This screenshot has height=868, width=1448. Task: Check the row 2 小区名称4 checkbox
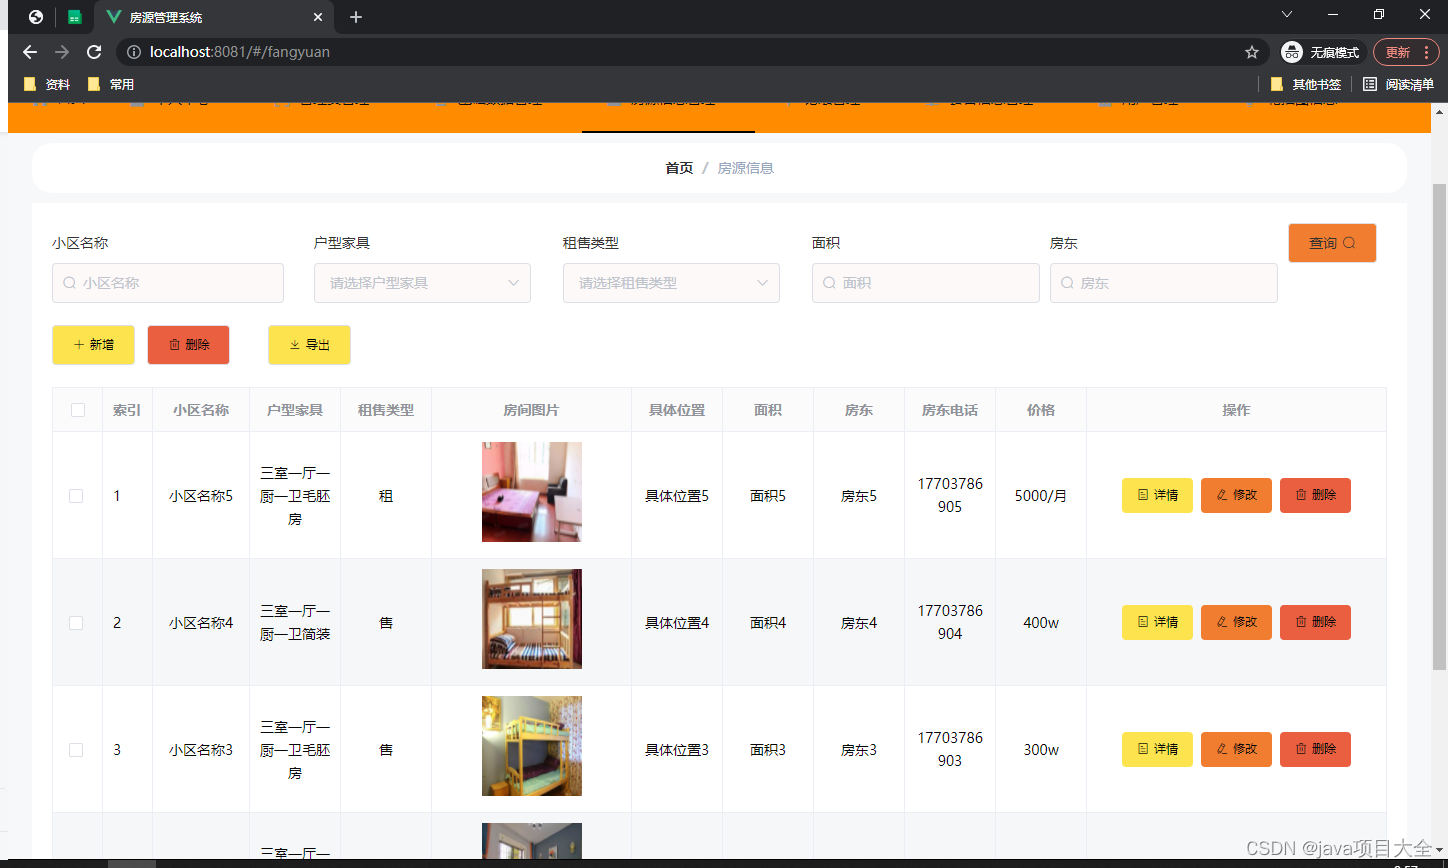(x=76, y=623)
